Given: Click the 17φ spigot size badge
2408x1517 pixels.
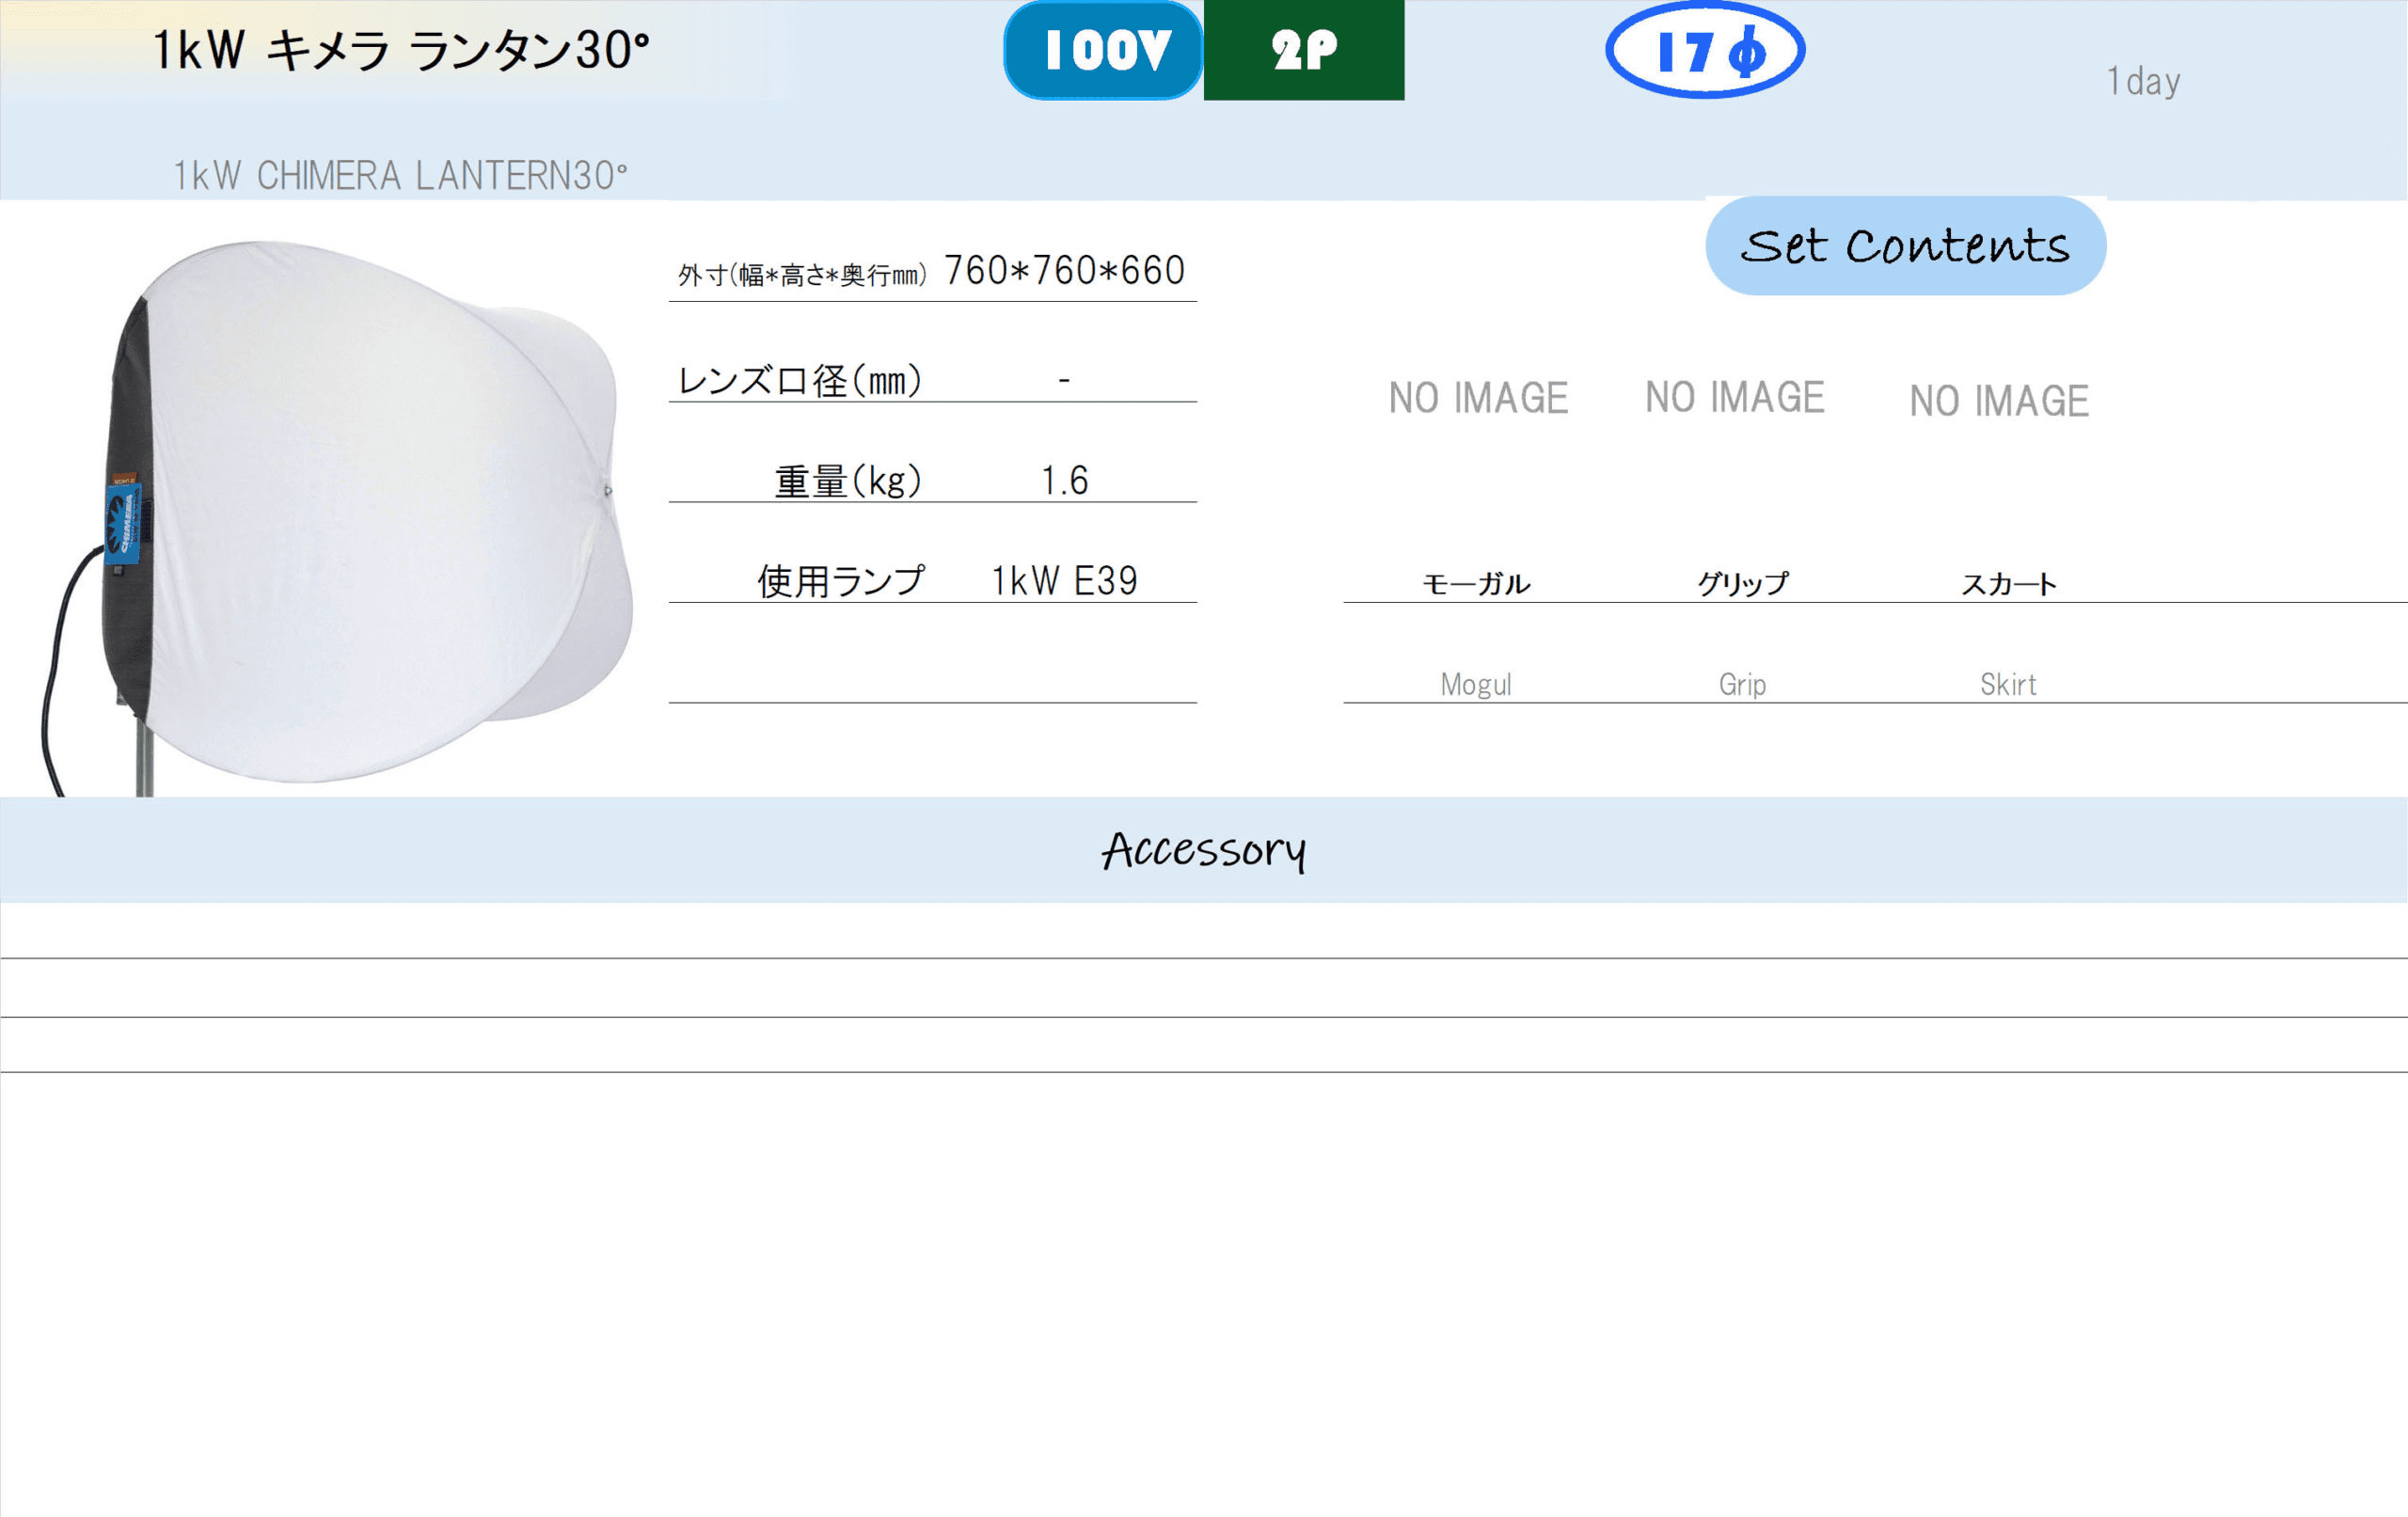Looking at the screenshot, I should pyautogui.click(x=1705, y=50).
